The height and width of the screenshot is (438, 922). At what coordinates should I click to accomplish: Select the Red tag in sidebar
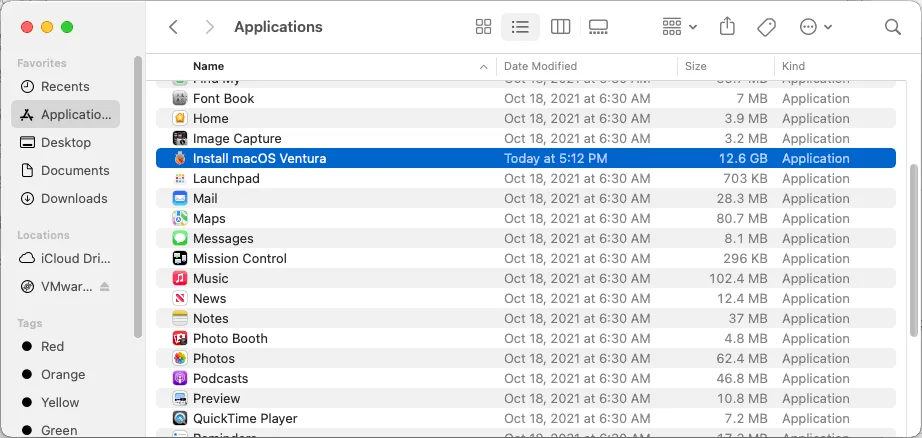[x=52, y=346]
